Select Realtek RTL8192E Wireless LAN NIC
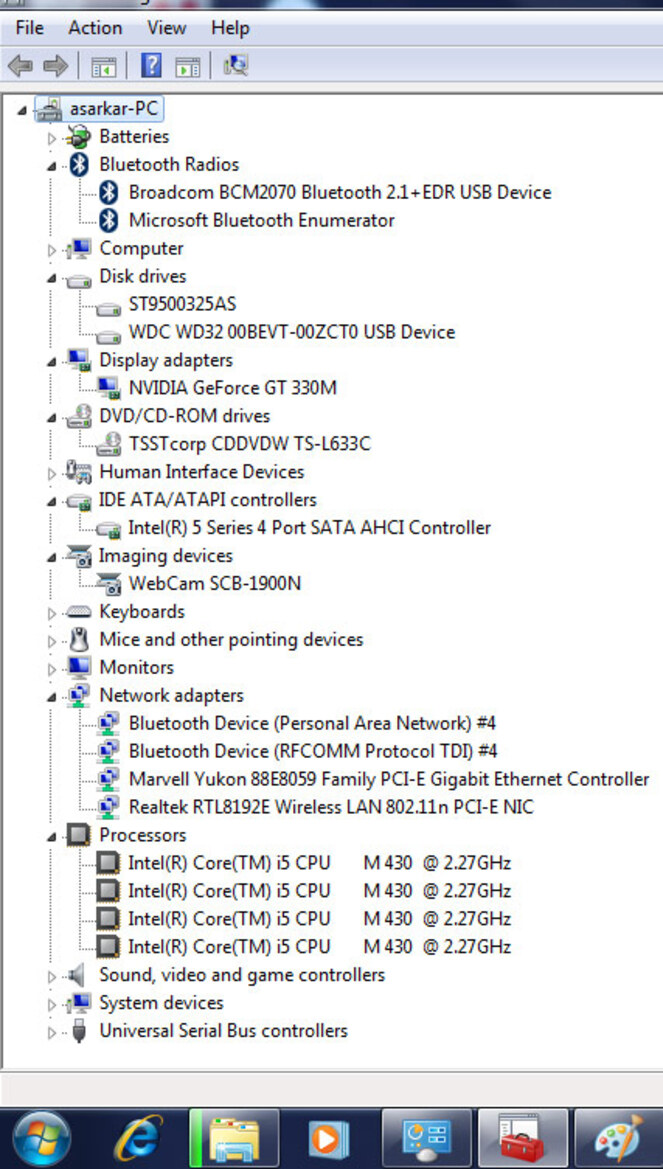663x1169 pixels. tap(331, 807)
